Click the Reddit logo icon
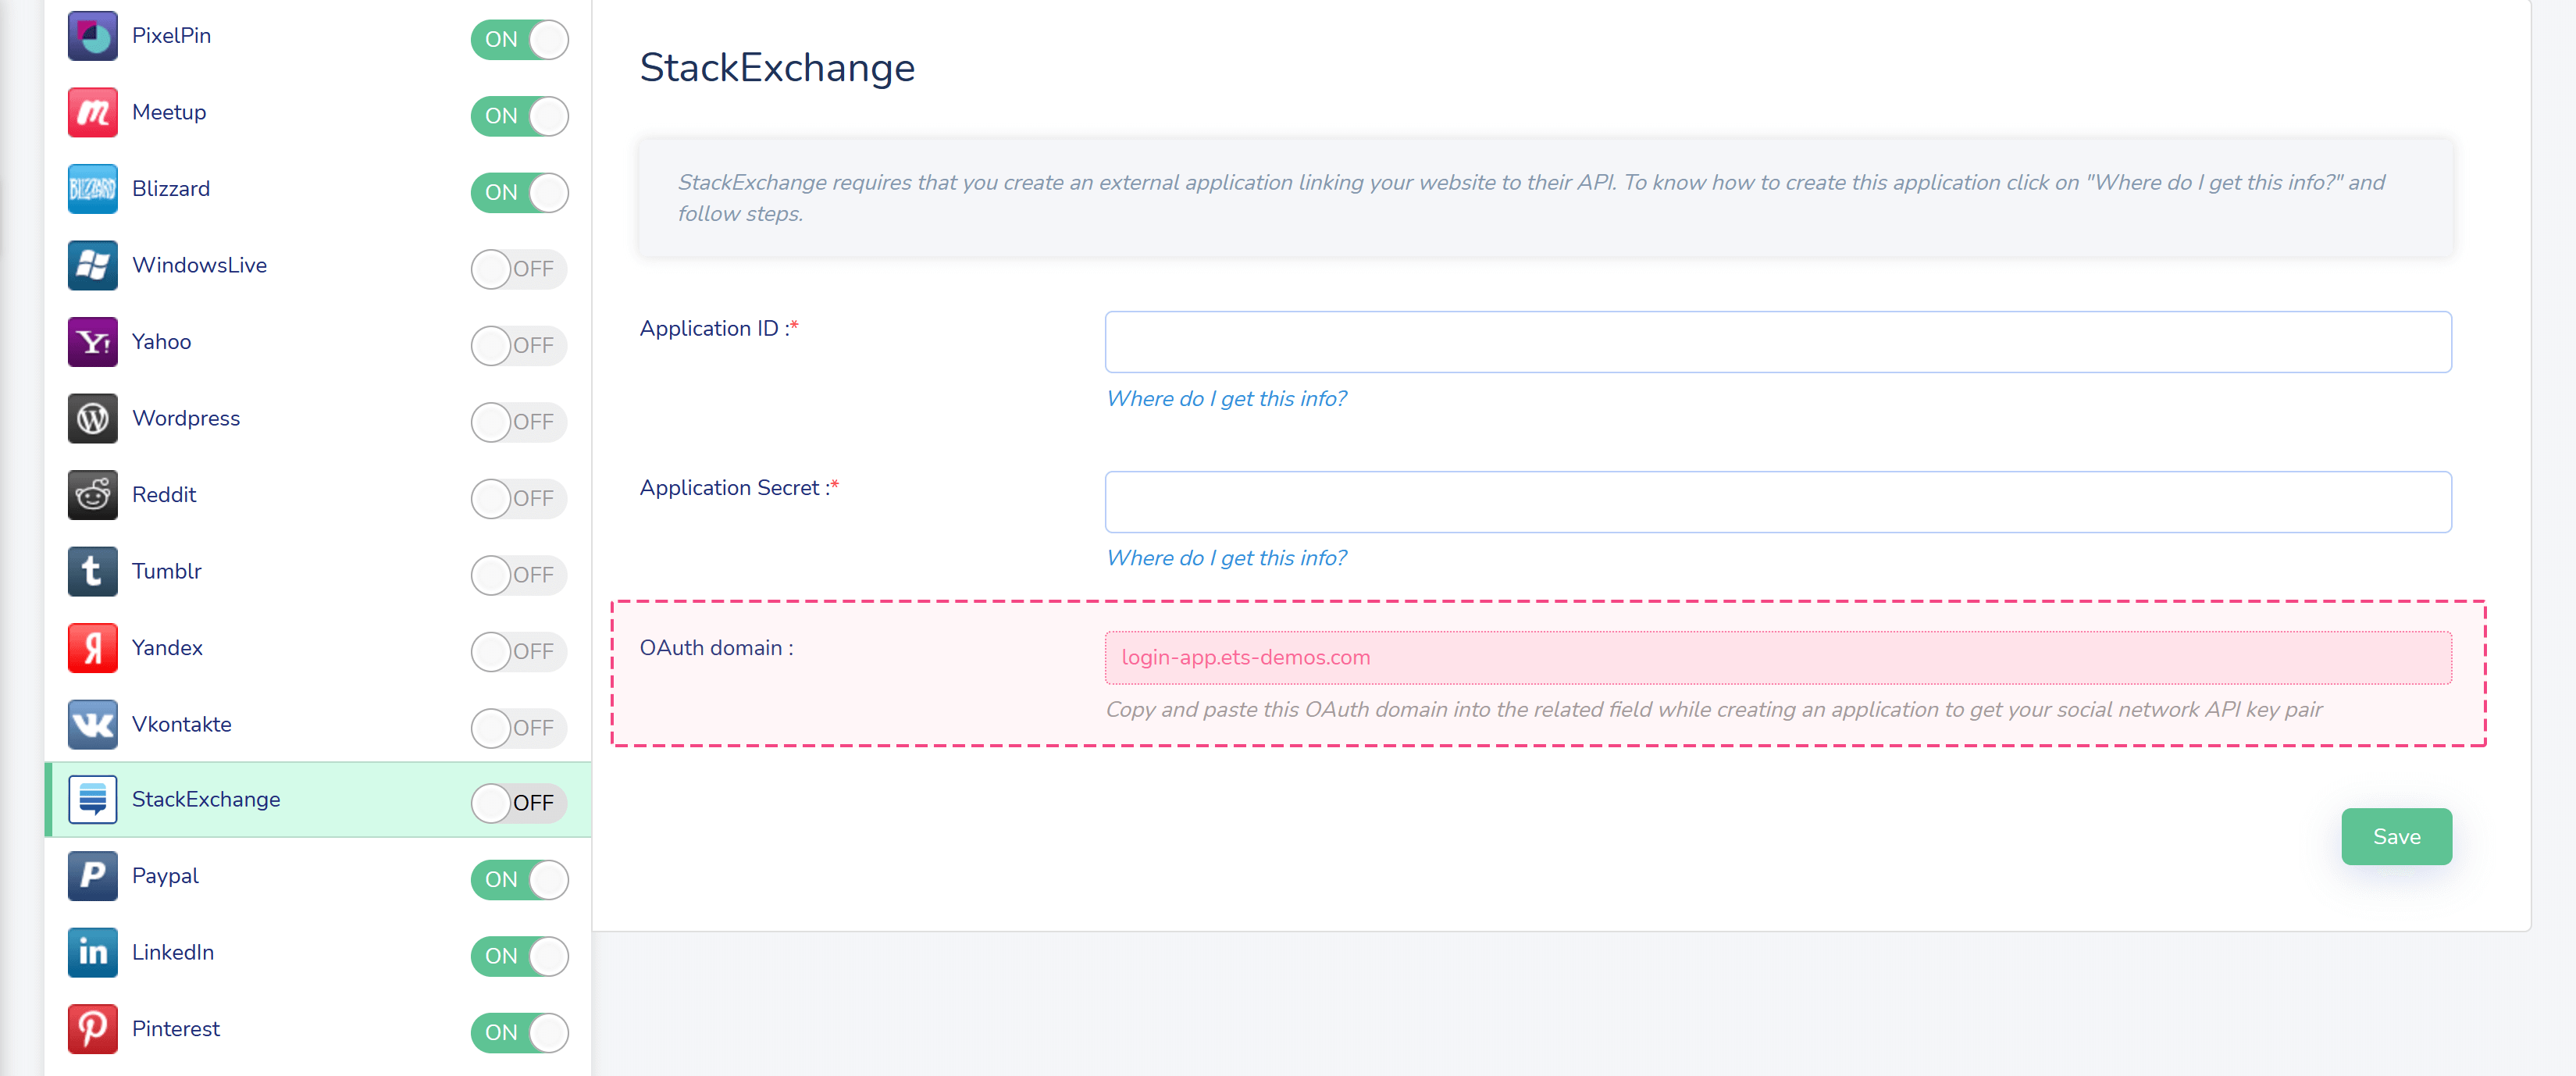 (x=92, y=495)
